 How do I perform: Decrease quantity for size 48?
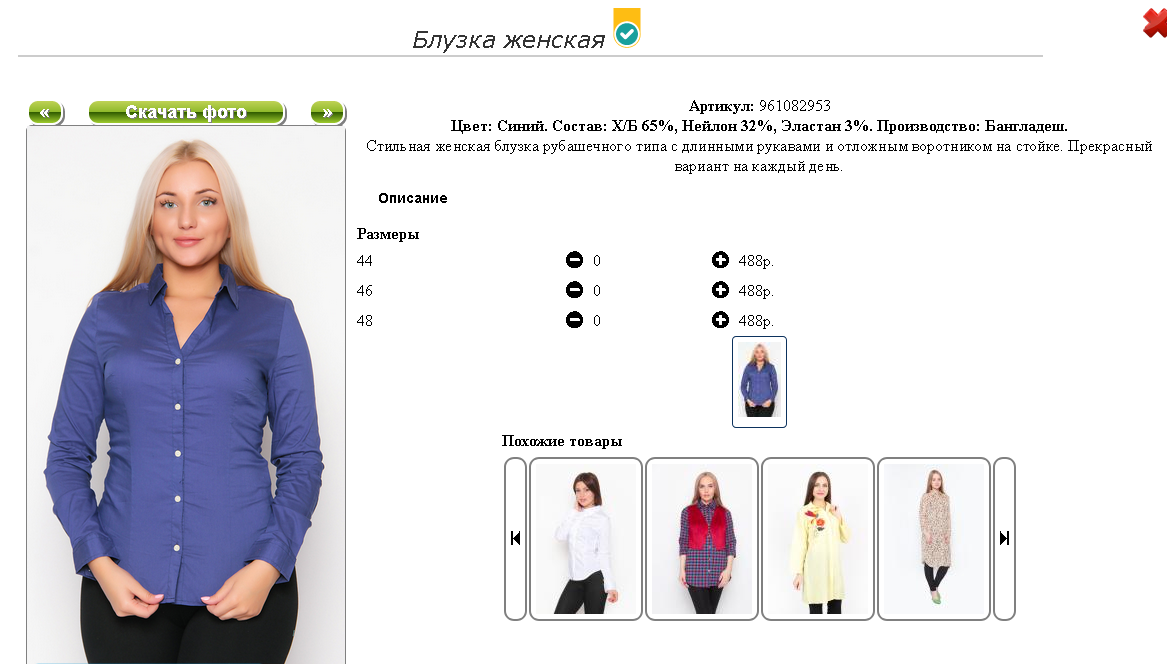click(574, 320)
